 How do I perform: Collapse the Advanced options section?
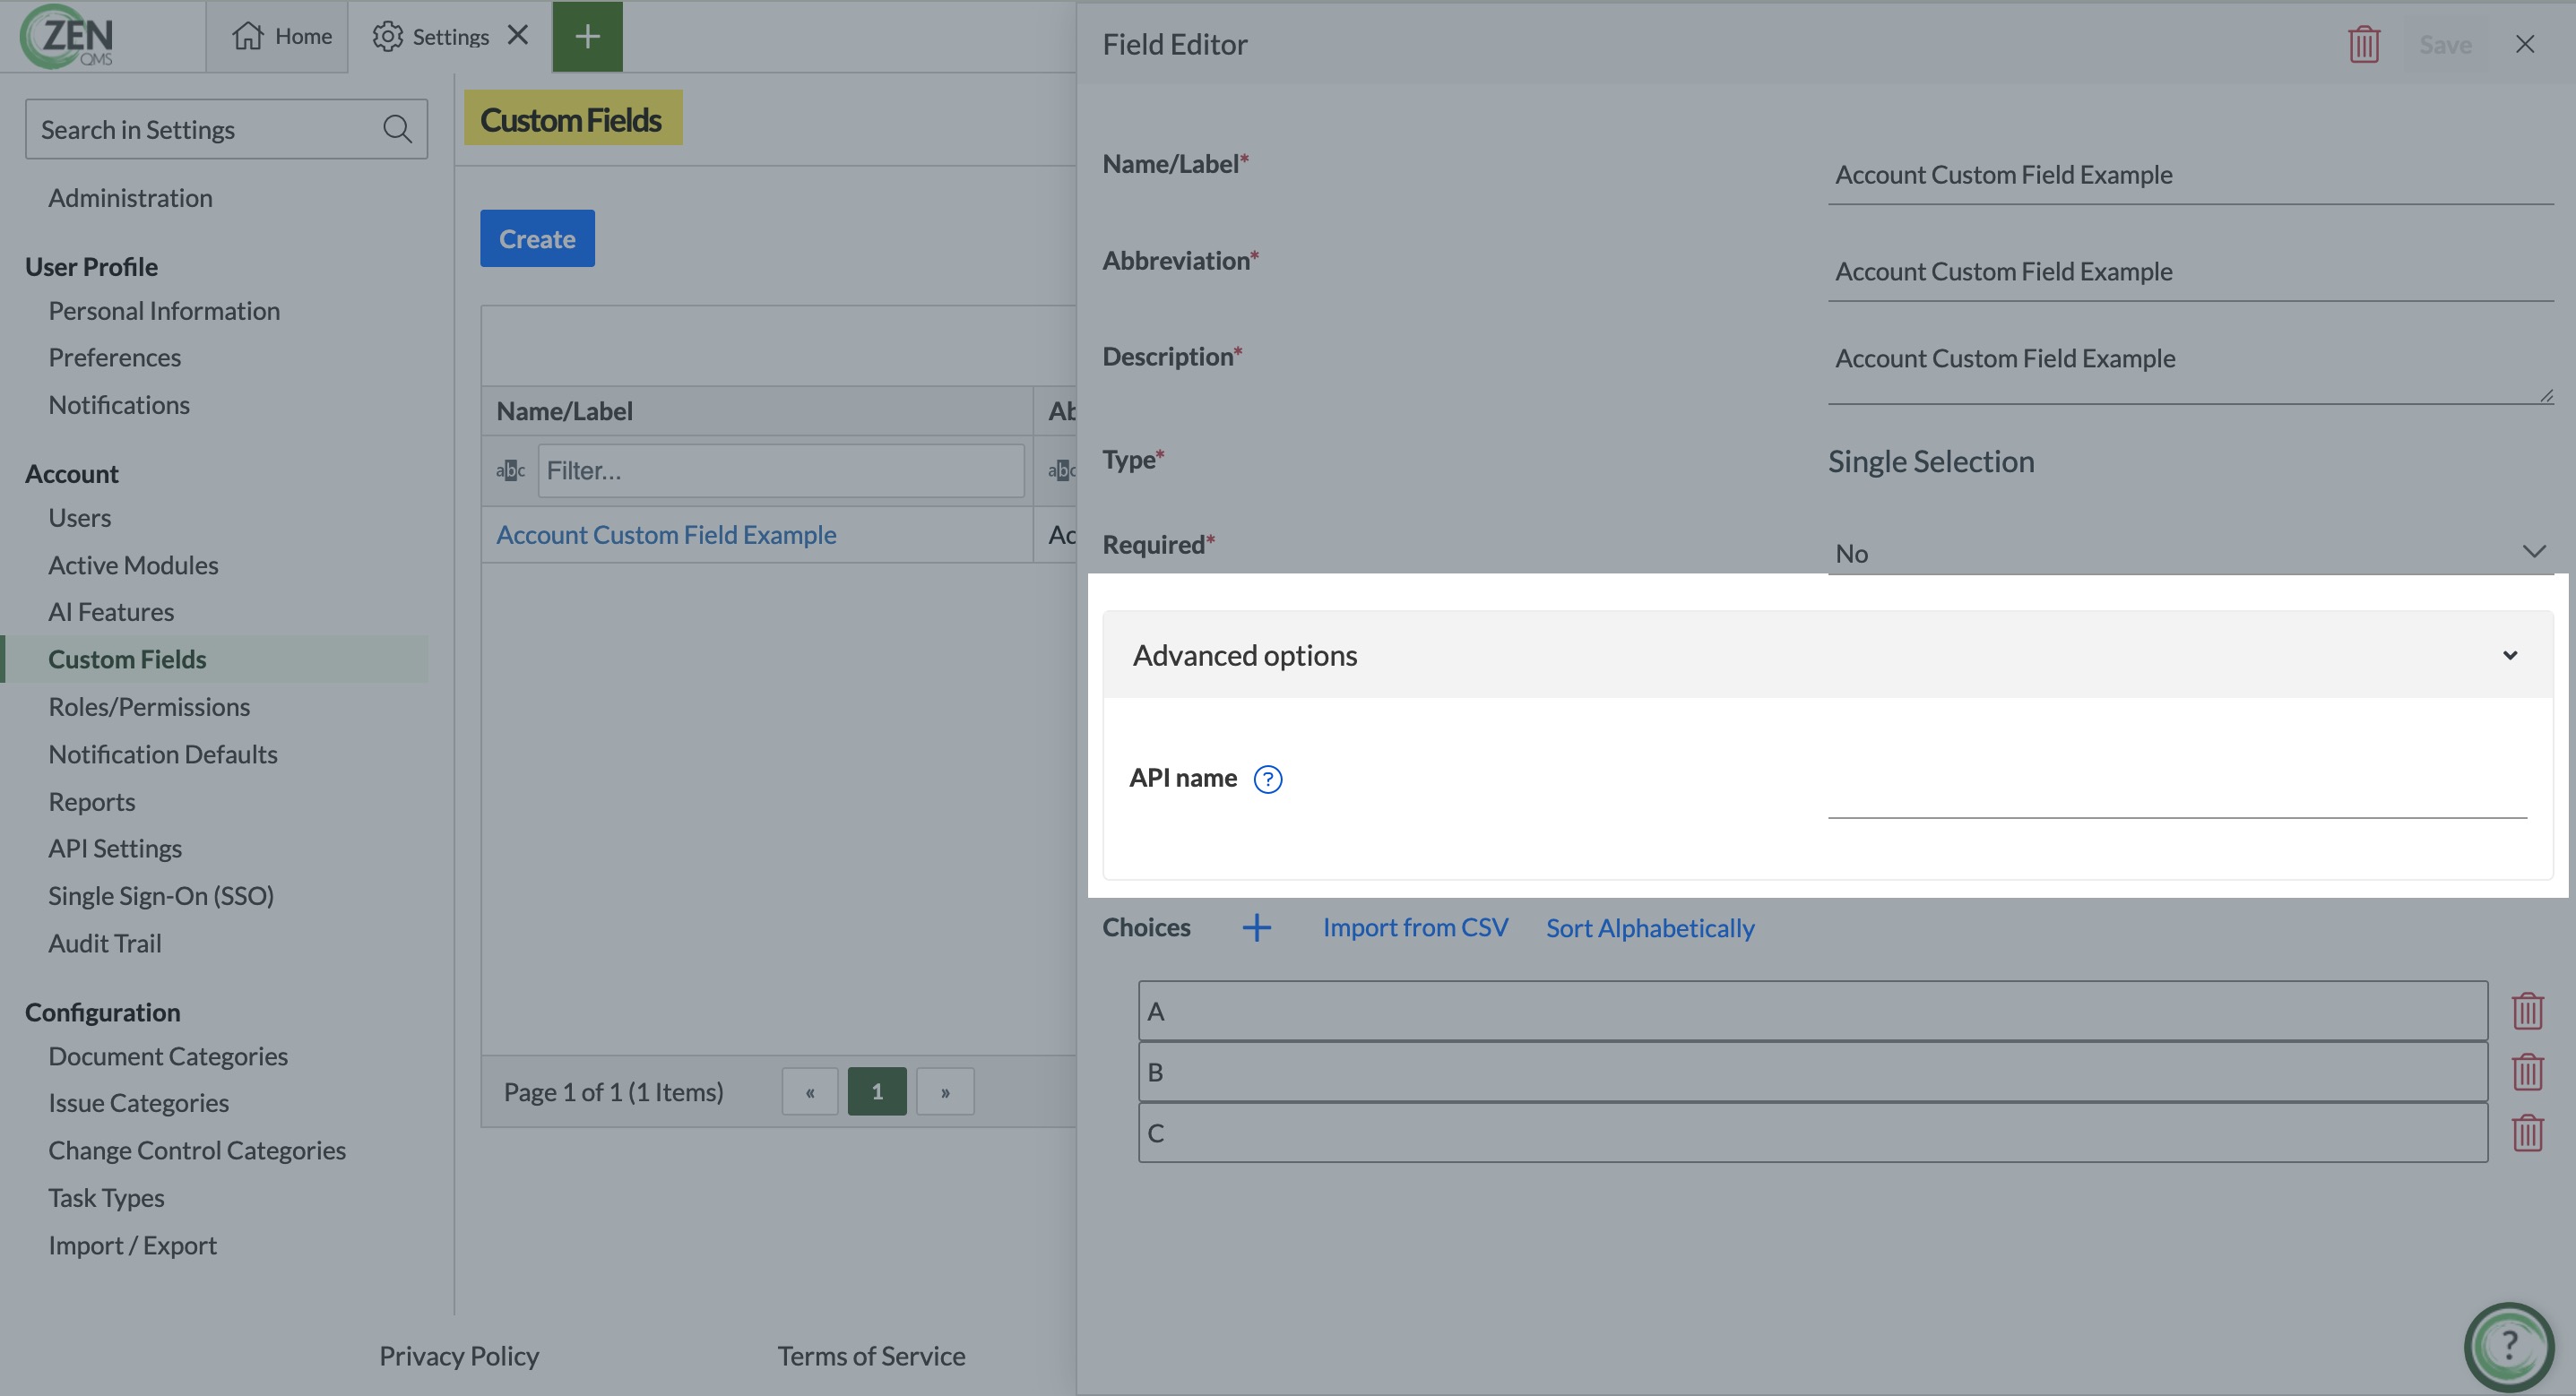[1828, 655]
